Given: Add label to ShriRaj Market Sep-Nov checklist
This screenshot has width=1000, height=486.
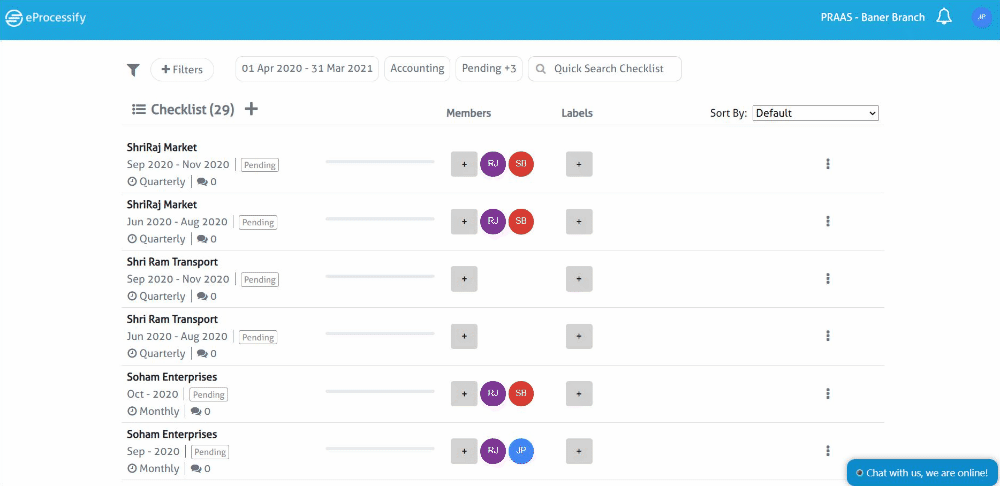Looking at the screenshot, I should [579, 164].
